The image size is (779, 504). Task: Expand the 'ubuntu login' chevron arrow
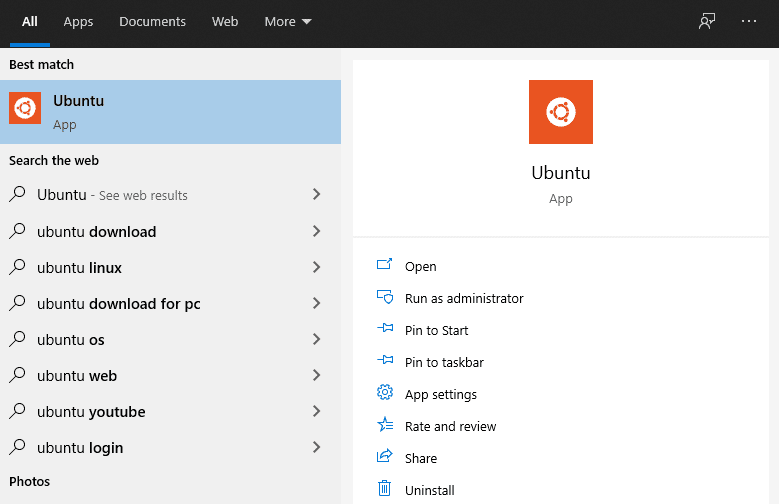point(316,447)
